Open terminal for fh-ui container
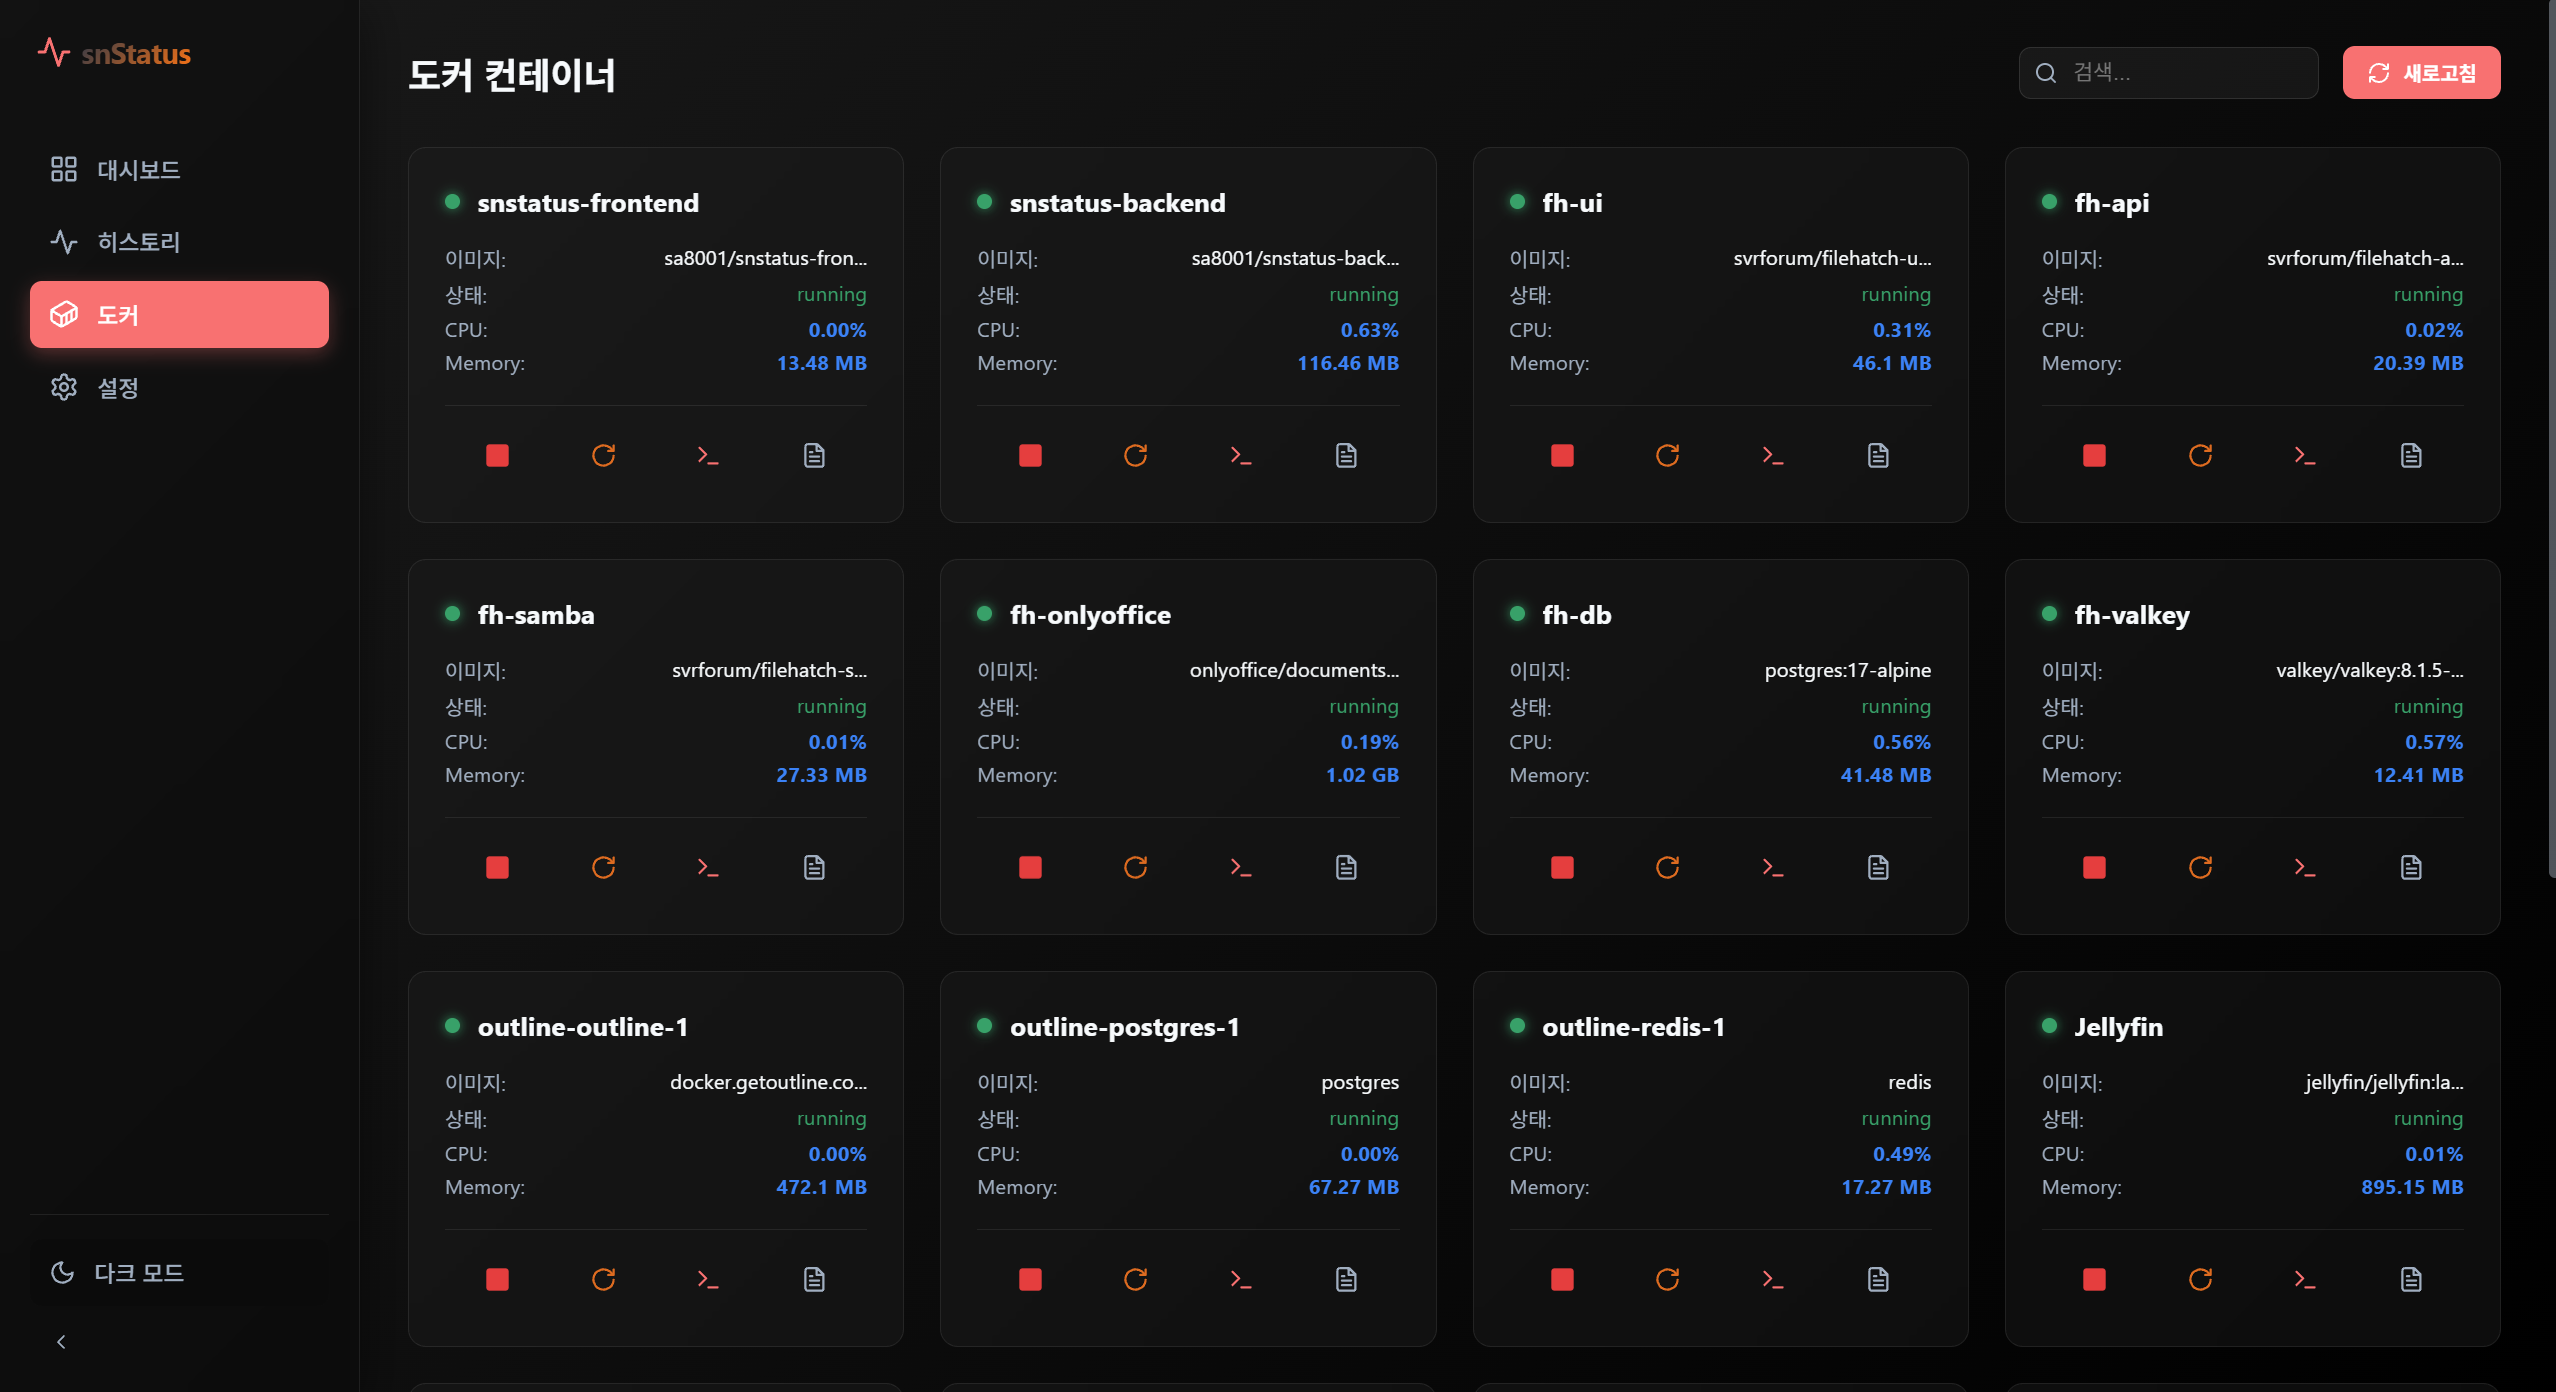 (x=1773, y=456)
